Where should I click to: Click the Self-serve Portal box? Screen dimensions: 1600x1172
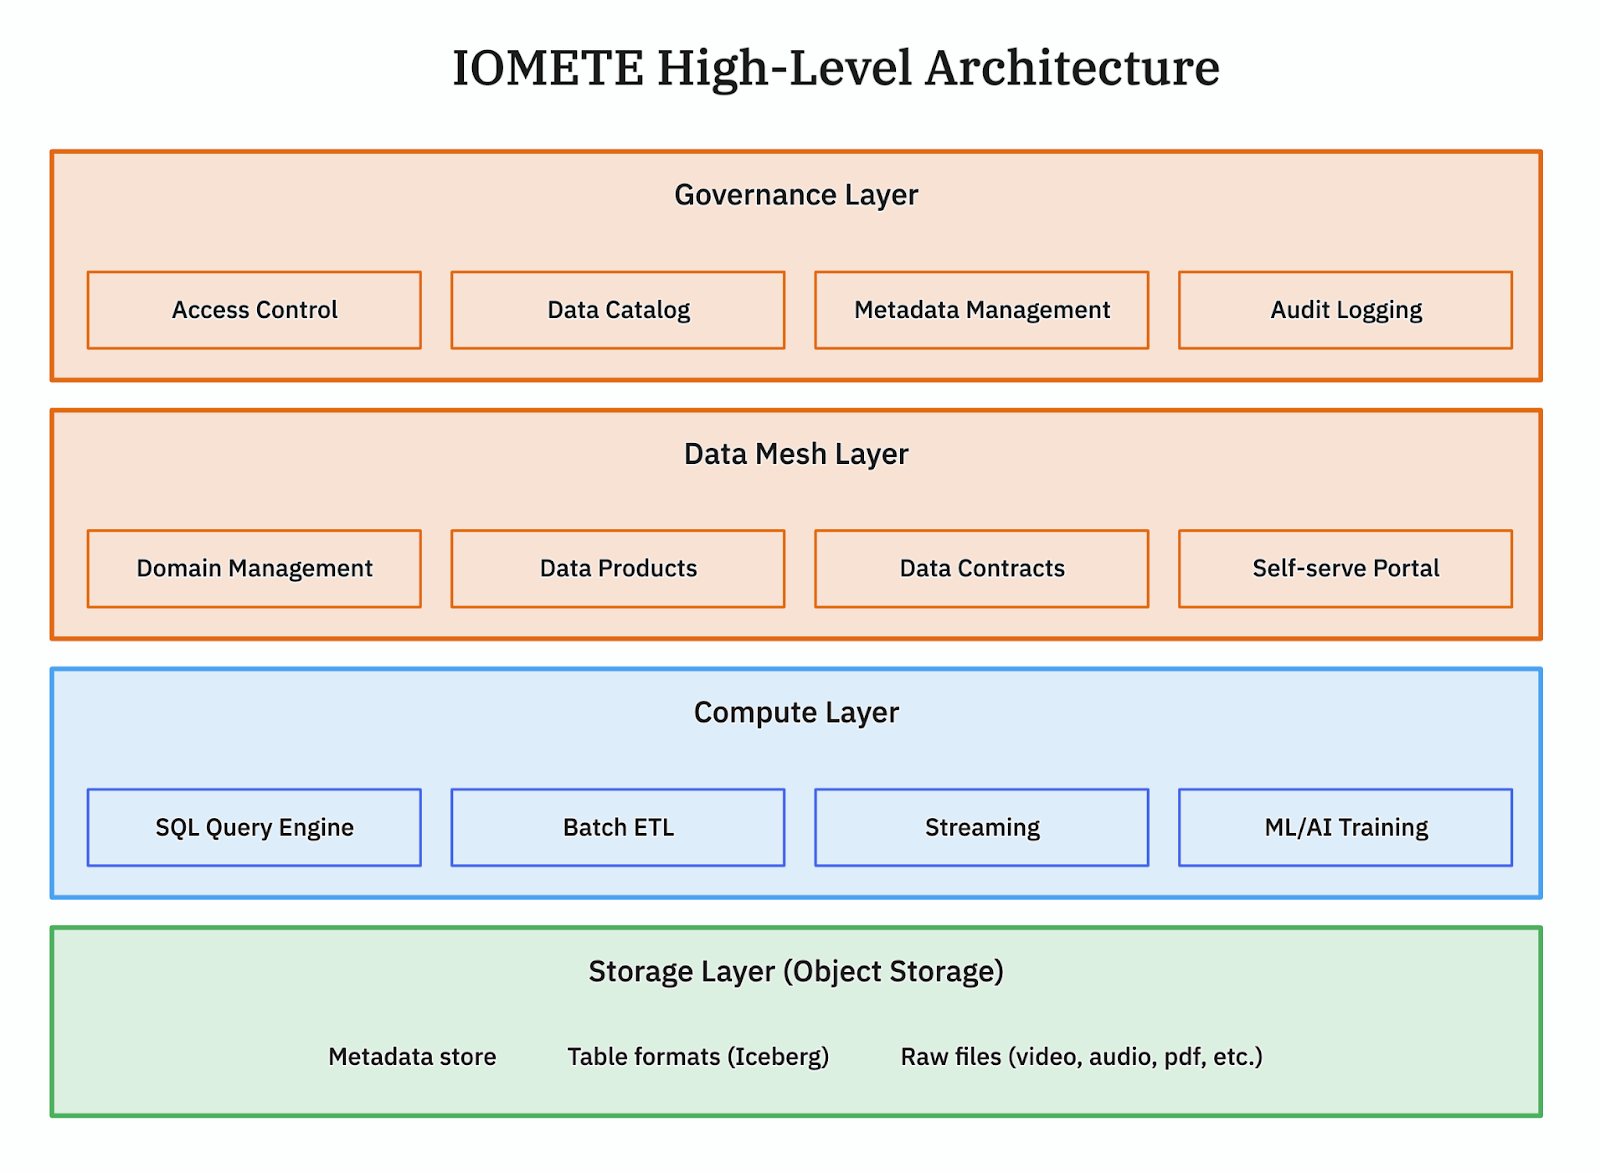point(1346,569)
